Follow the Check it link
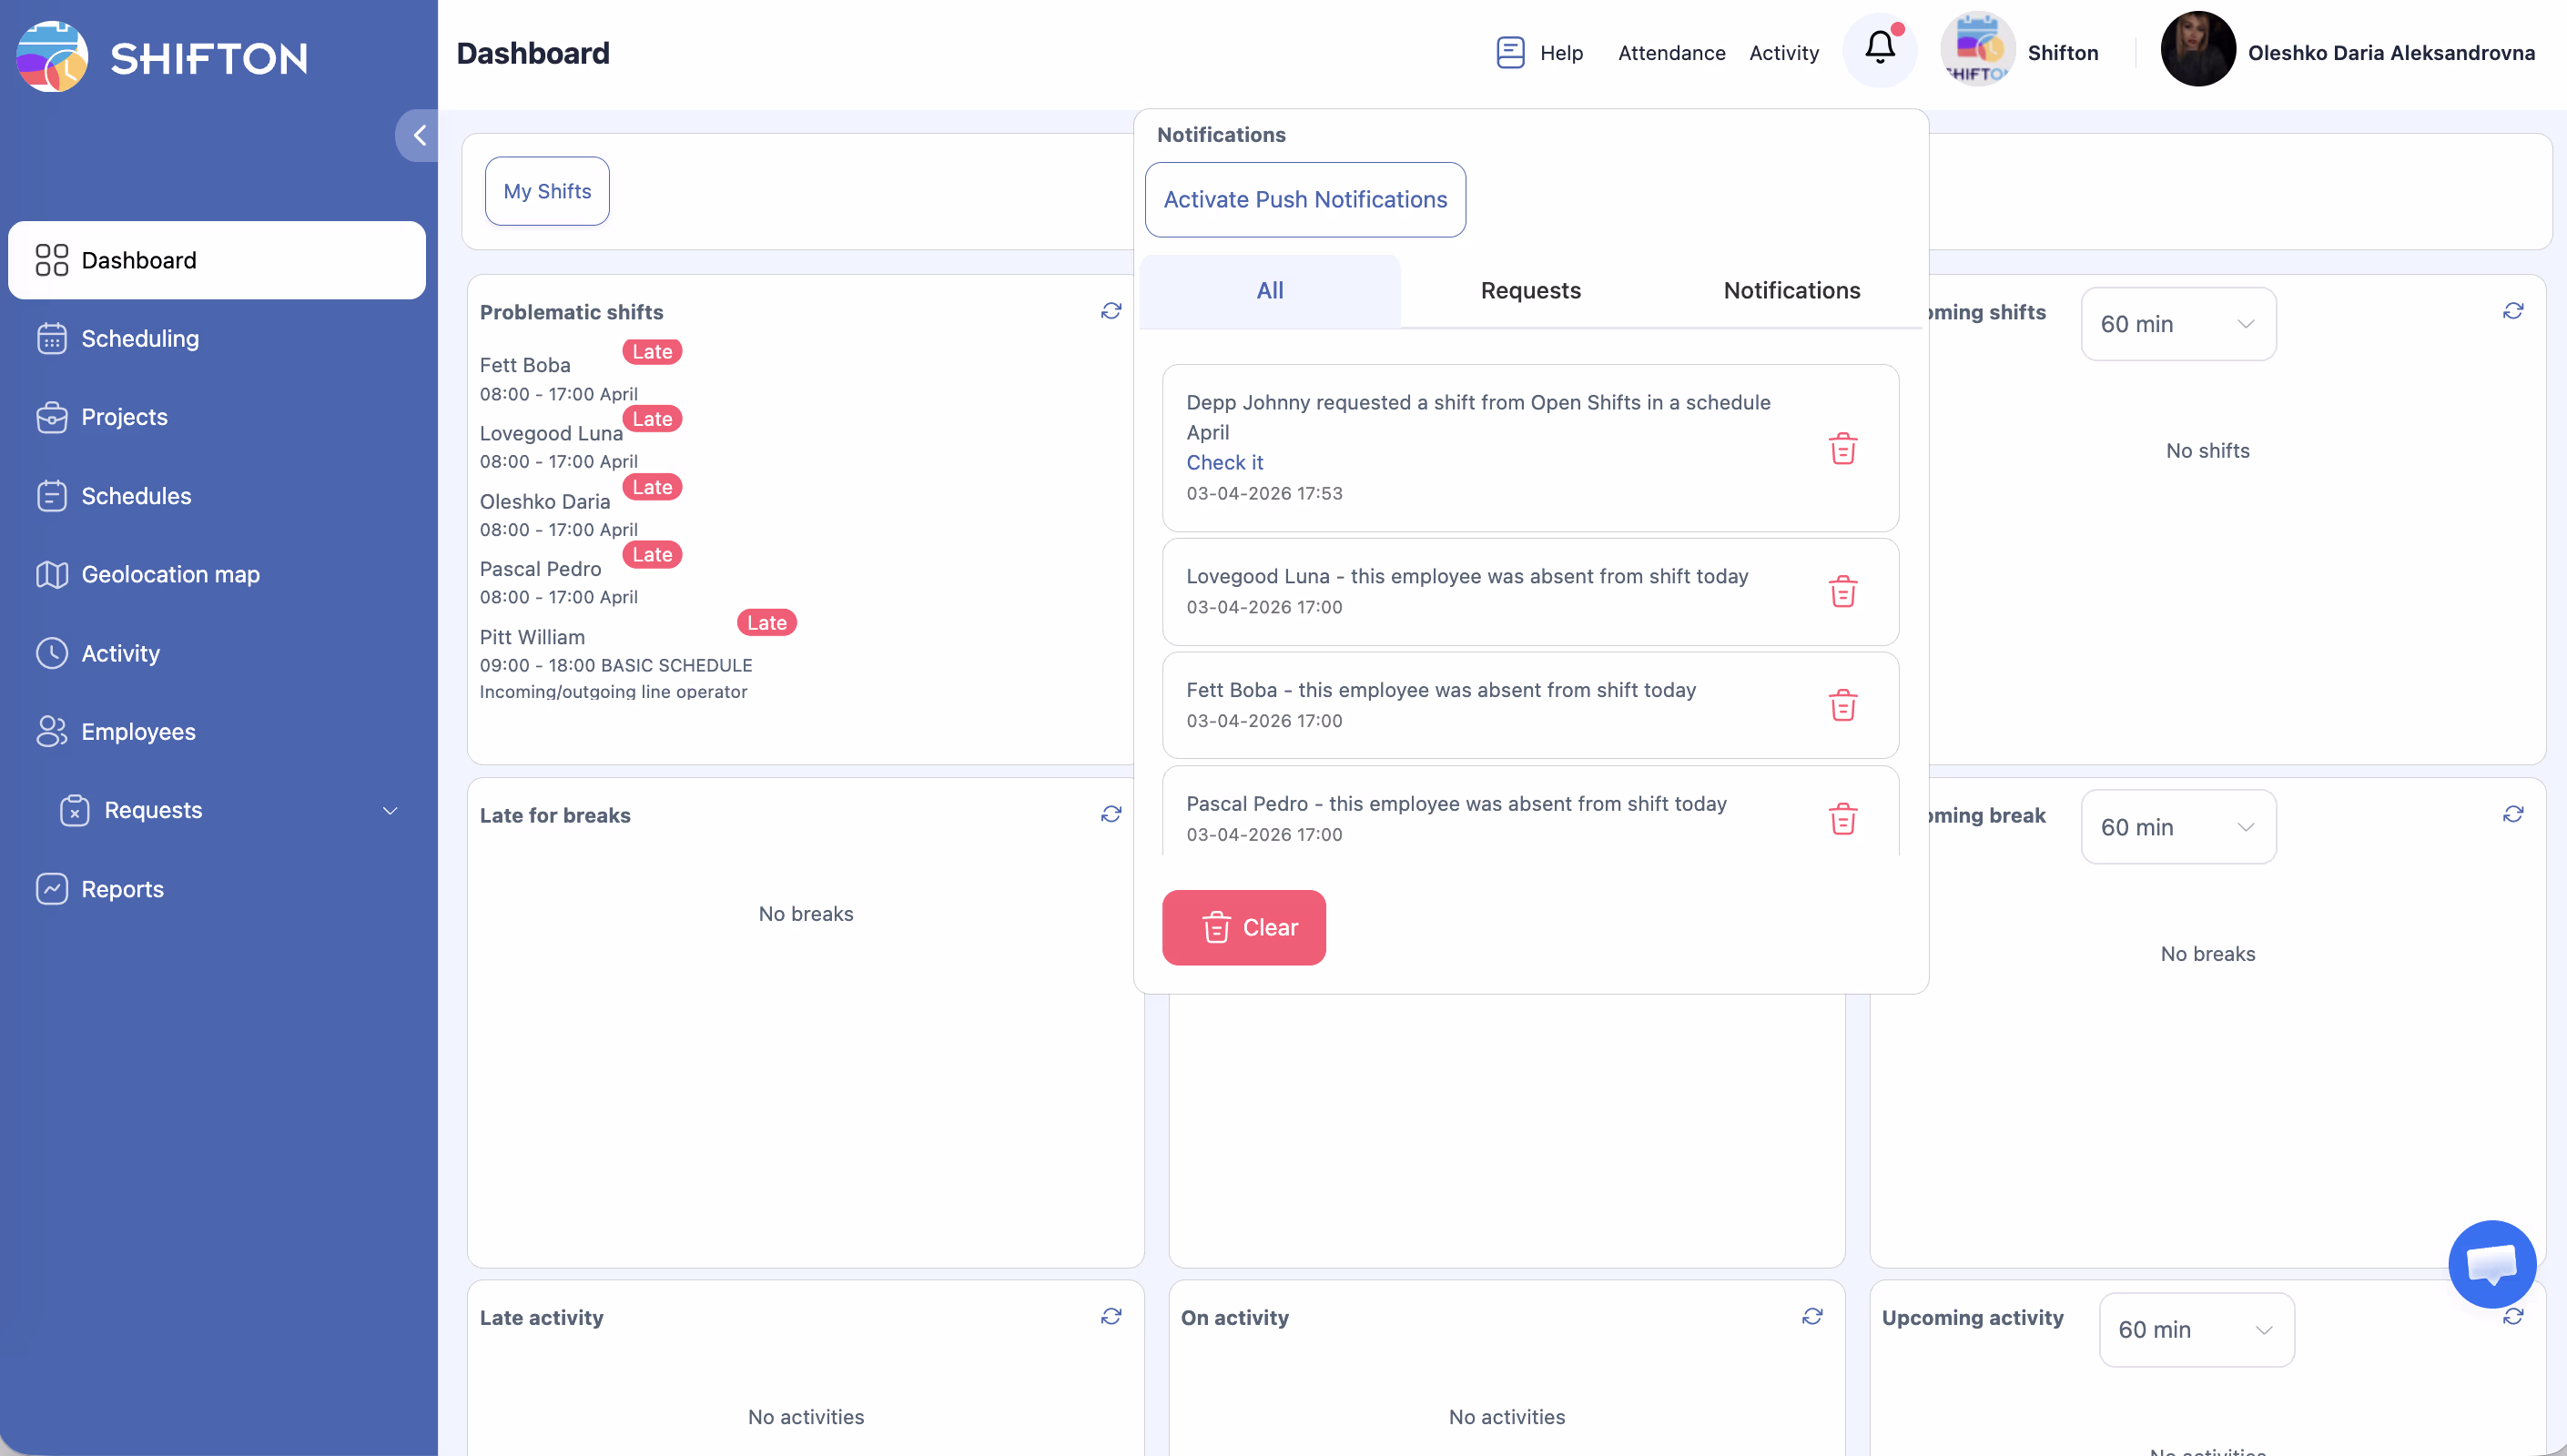2567x1456 pixels. point(1224,463)
